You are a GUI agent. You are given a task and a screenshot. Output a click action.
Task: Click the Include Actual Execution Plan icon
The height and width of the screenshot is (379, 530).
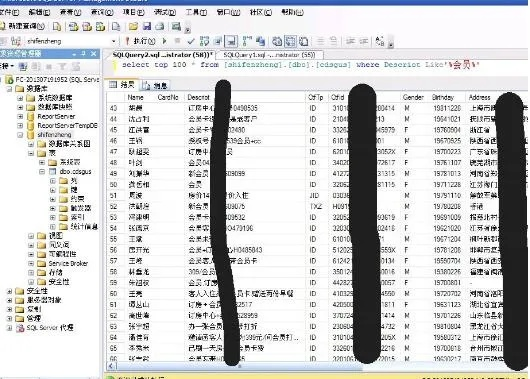tap(247, 41)
